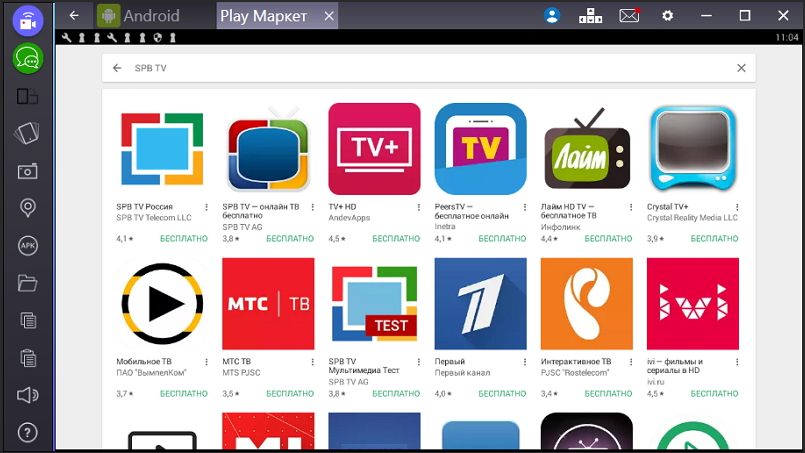Click БЕСПЛАТНО under МТС ТВ
This screenshot has height=453, width=805.
[x=290, y=394]
